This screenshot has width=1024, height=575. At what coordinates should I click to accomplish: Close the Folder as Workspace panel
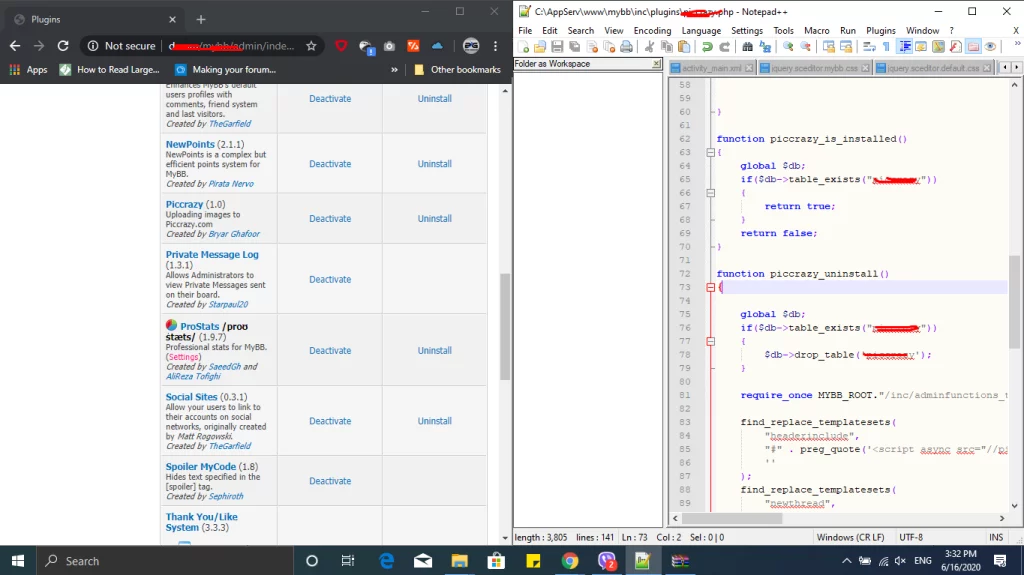[656, 63]
